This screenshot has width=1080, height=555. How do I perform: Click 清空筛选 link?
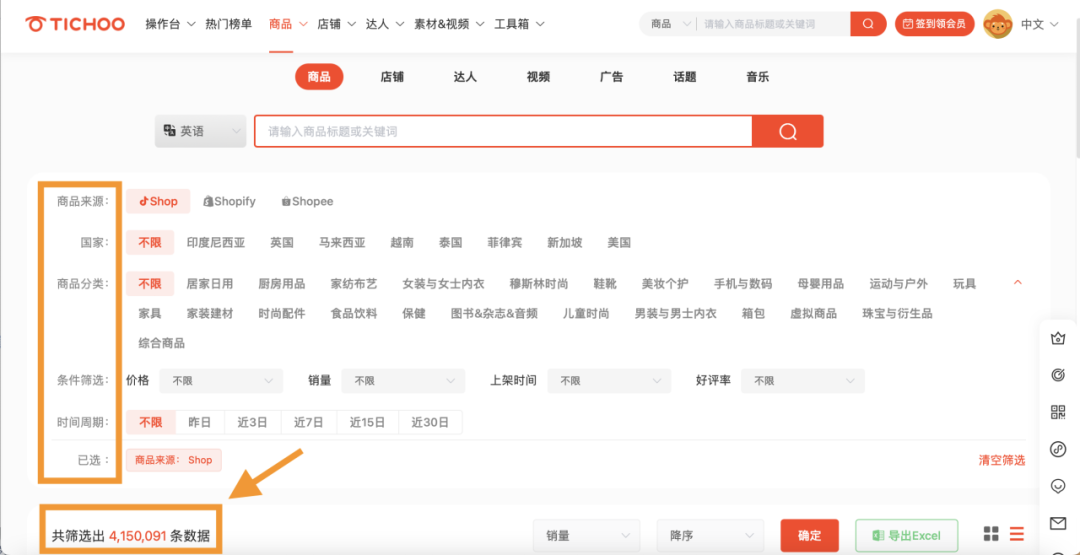point(1001,460)
